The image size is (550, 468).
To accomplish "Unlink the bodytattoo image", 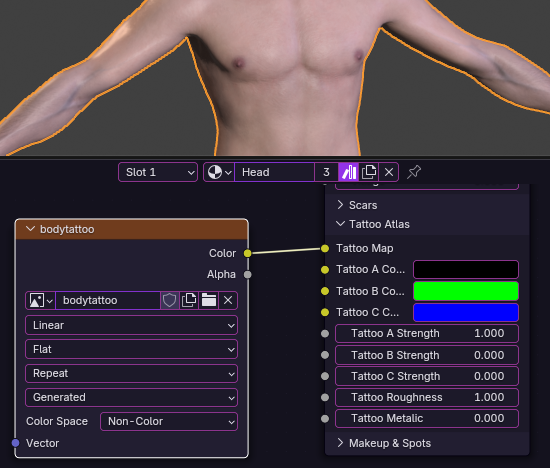I will click(x=228, y=301).
